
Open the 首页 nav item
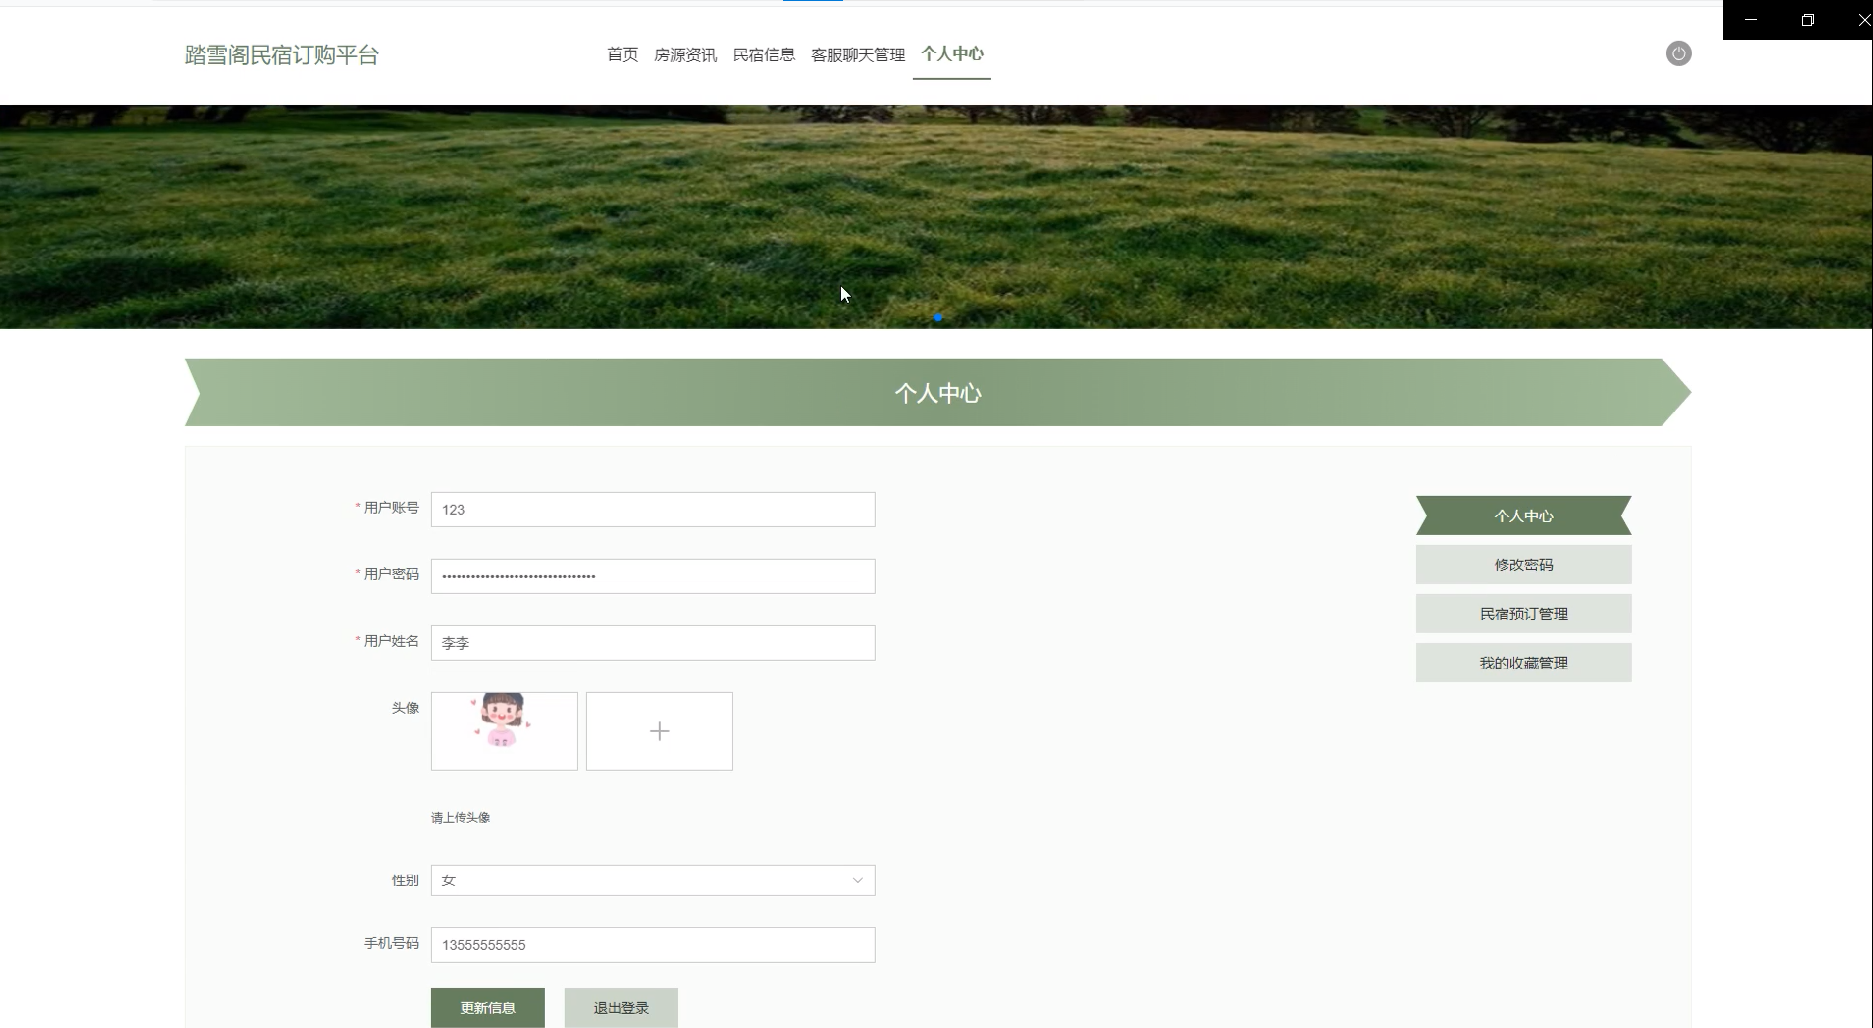pos(622,55)
